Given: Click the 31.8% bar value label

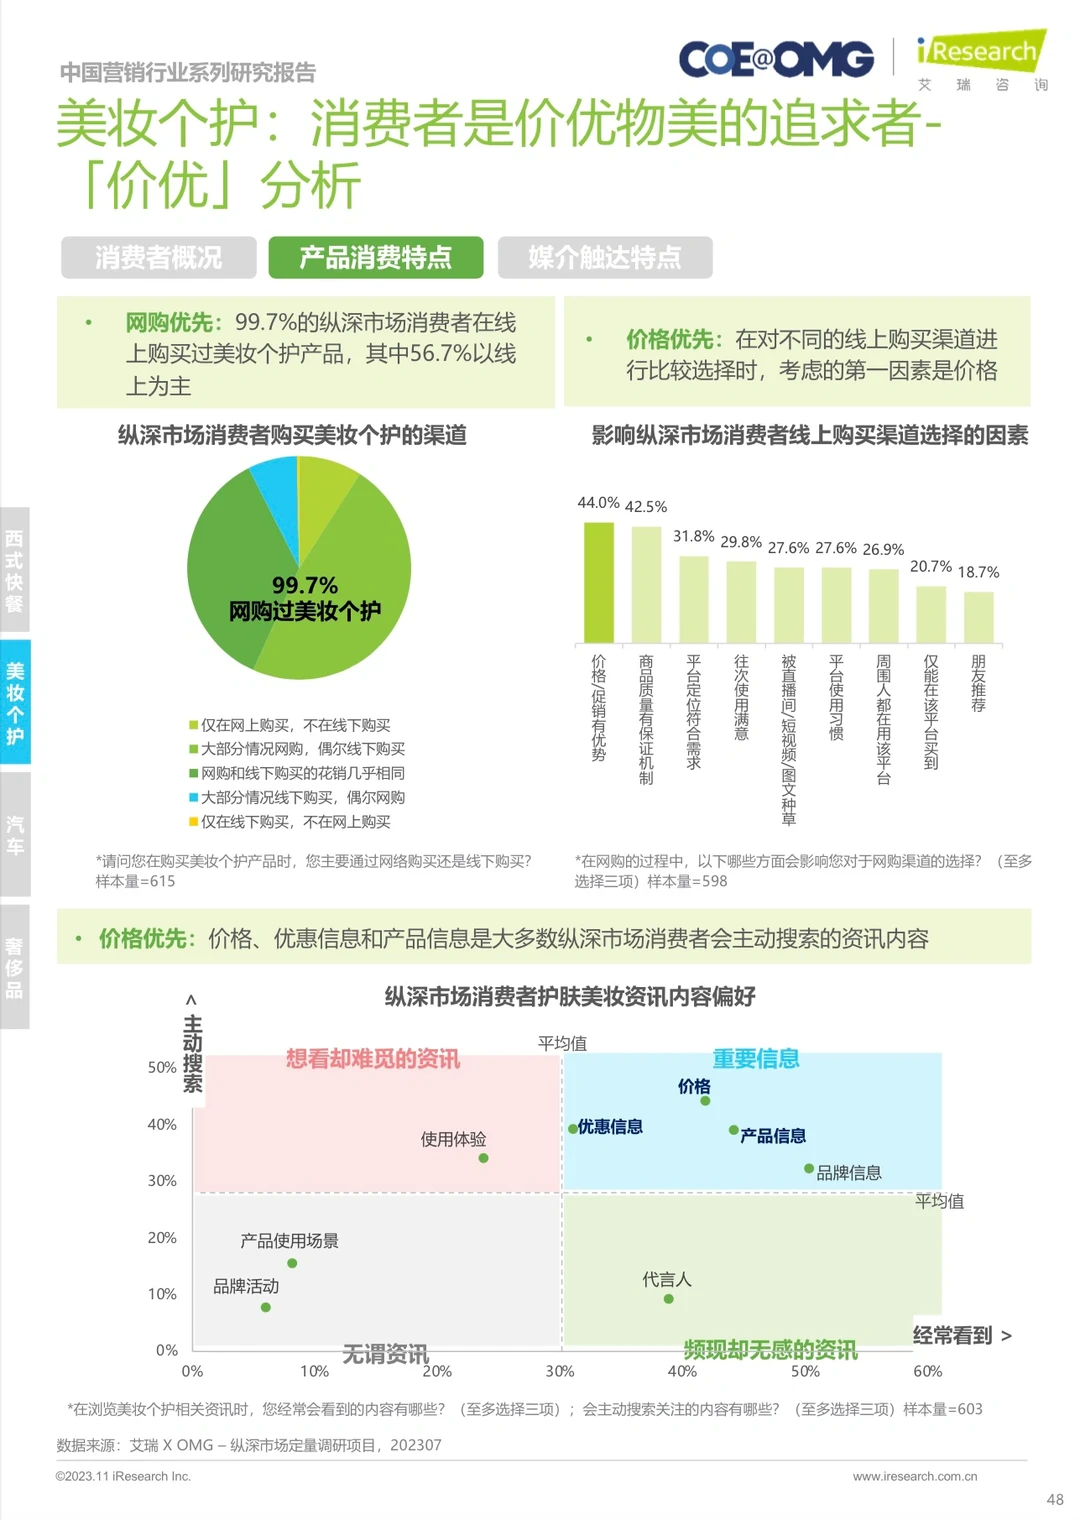Looking at the screenshot, I should [694, 536].
